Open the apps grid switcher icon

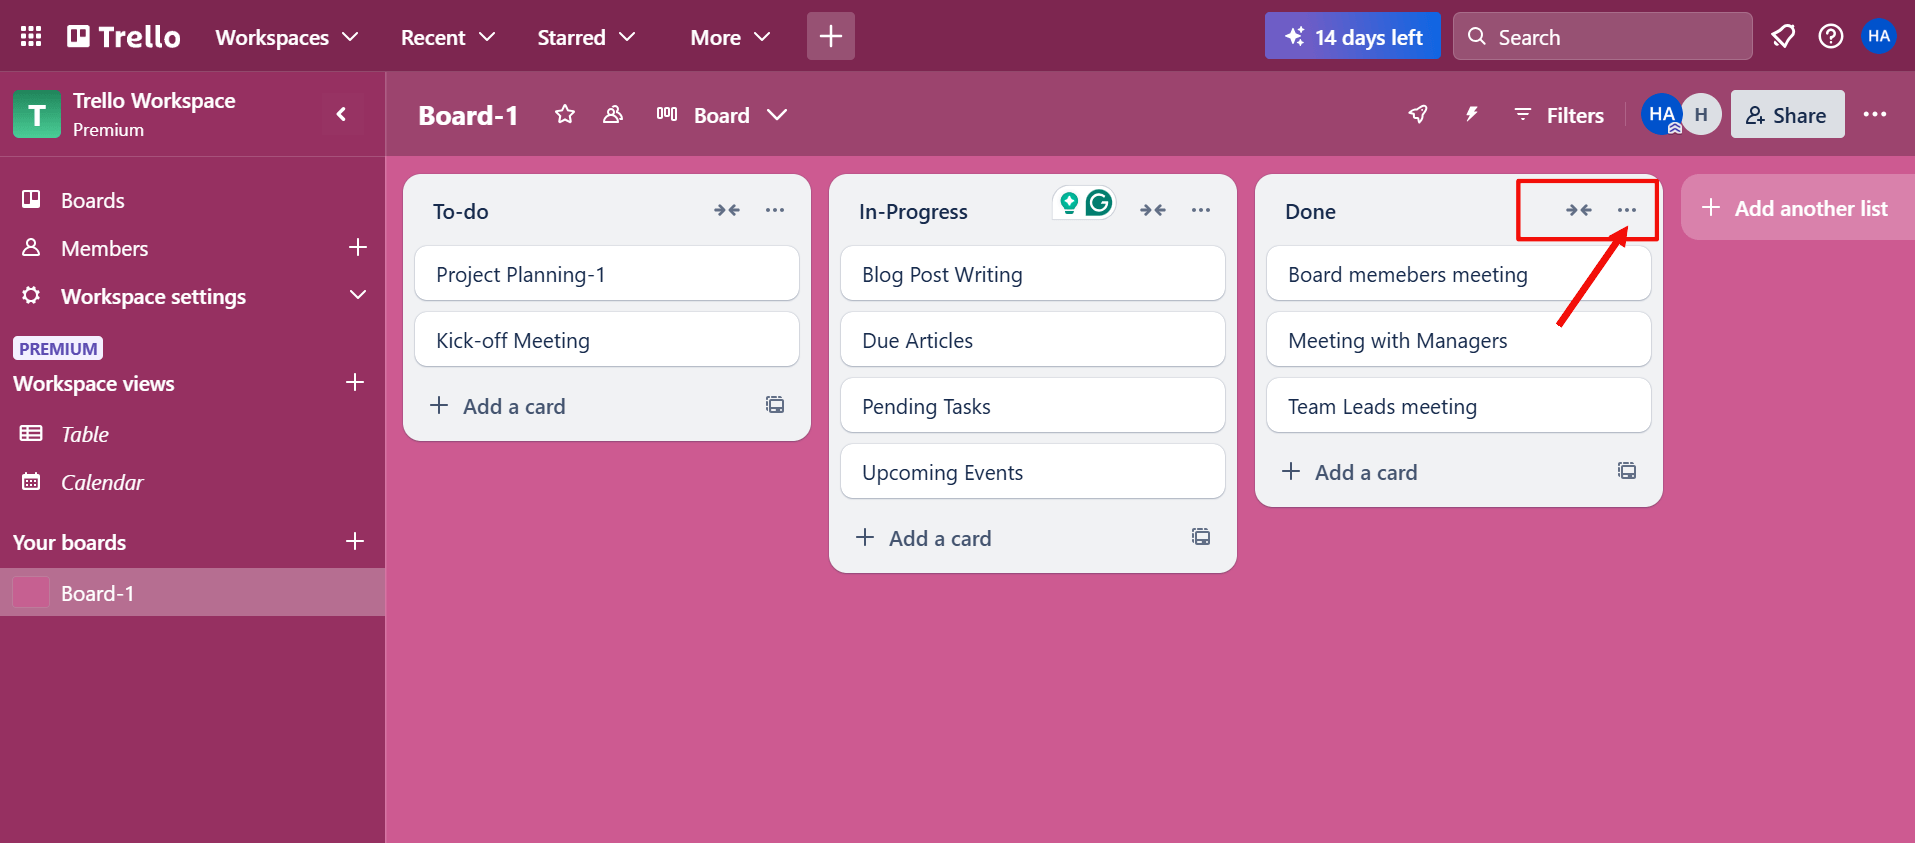[x=31, y=37]
